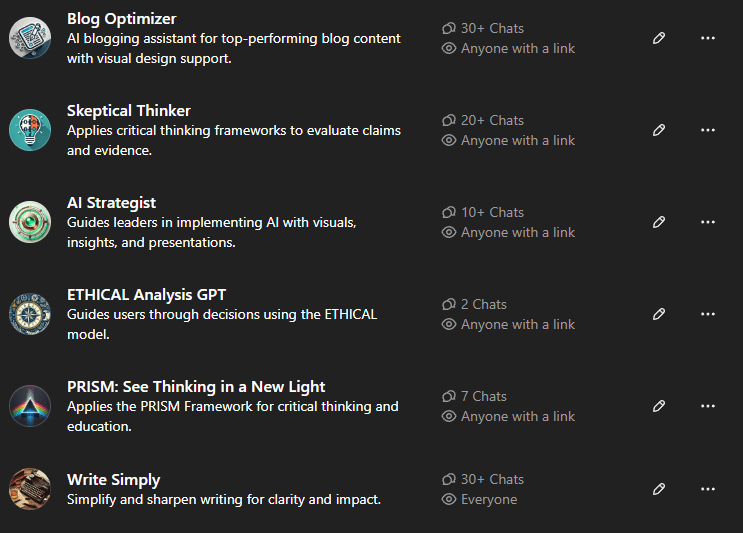The height and width of the screenshot is (533, 743).
Task: Edit the PRISM GPT via pencil icon
Action: [x=659, y=406]
